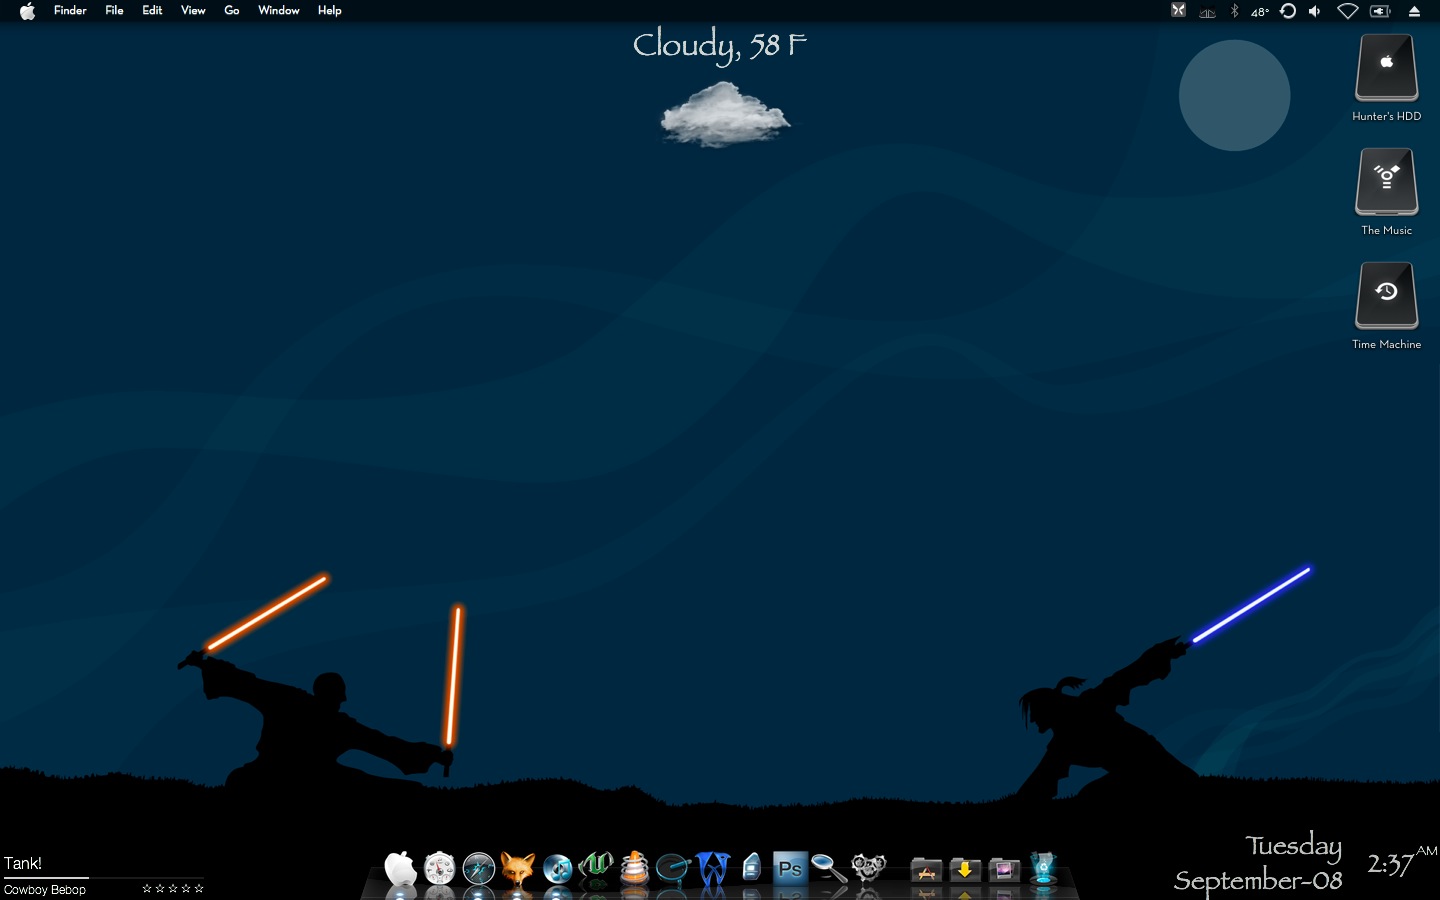Open the Help menu
1440x900 pixels.
329,11
